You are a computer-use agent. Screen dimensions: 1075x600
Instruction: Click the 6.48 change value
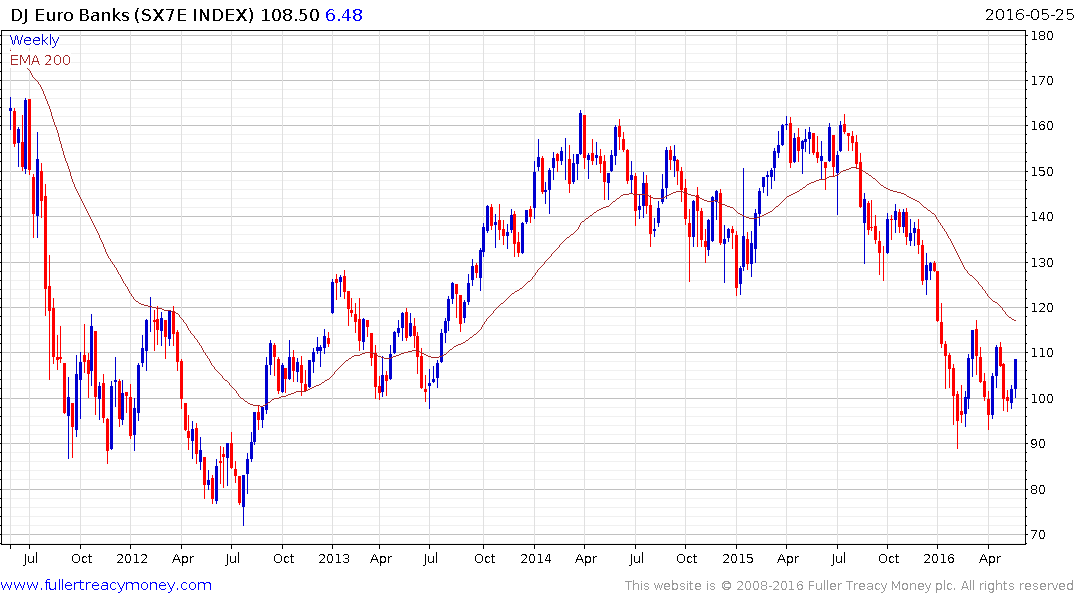[x=343, y=14]
